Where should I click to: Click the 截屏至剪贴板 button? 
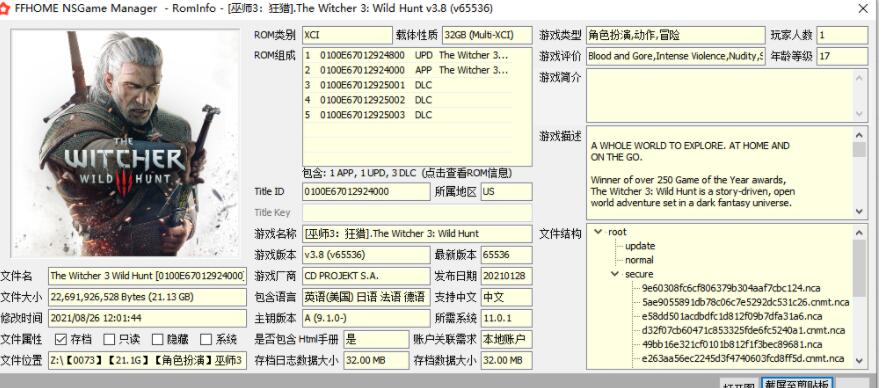click(x=797, y=384)
